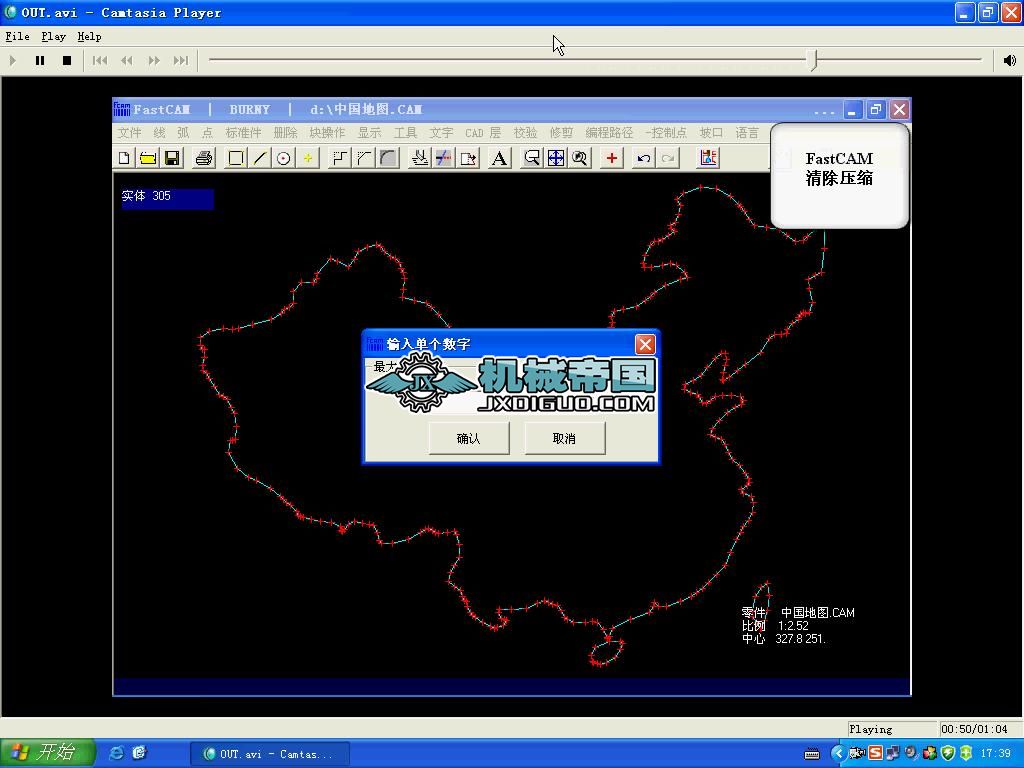Open the FastCAM 标准件 menu

tap(243, 133)
